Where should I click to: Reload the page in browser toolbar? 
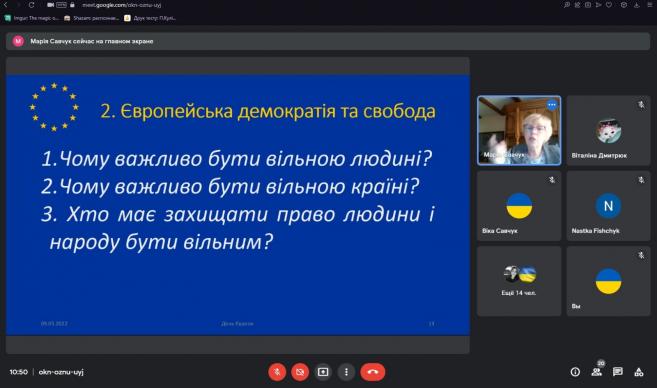click(31, 5)
